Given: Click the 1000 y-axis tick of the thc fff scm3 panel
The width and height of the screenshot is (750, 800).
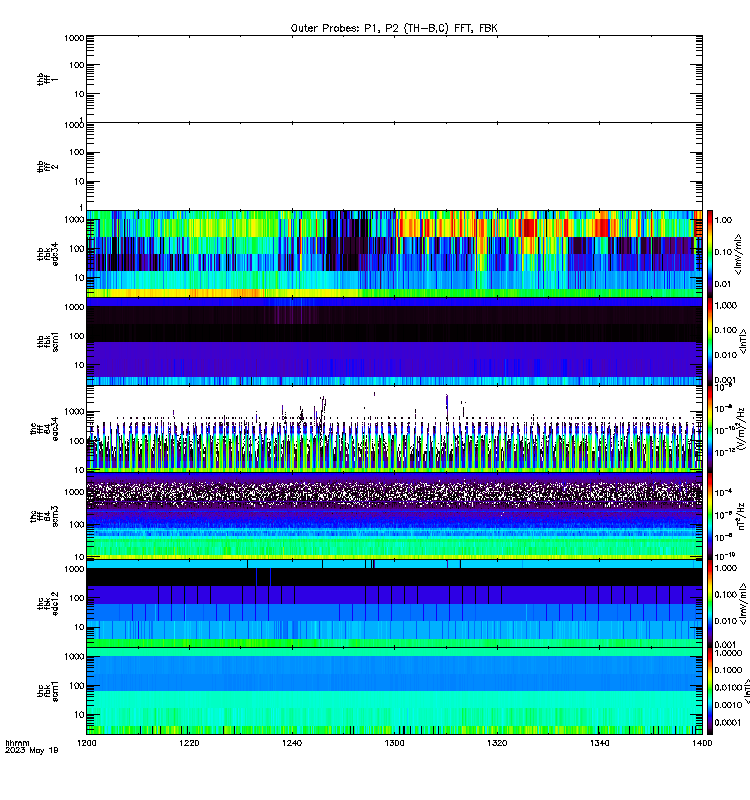Looking at the screenshot, I should pyautogui.click(x=74, y=492).
